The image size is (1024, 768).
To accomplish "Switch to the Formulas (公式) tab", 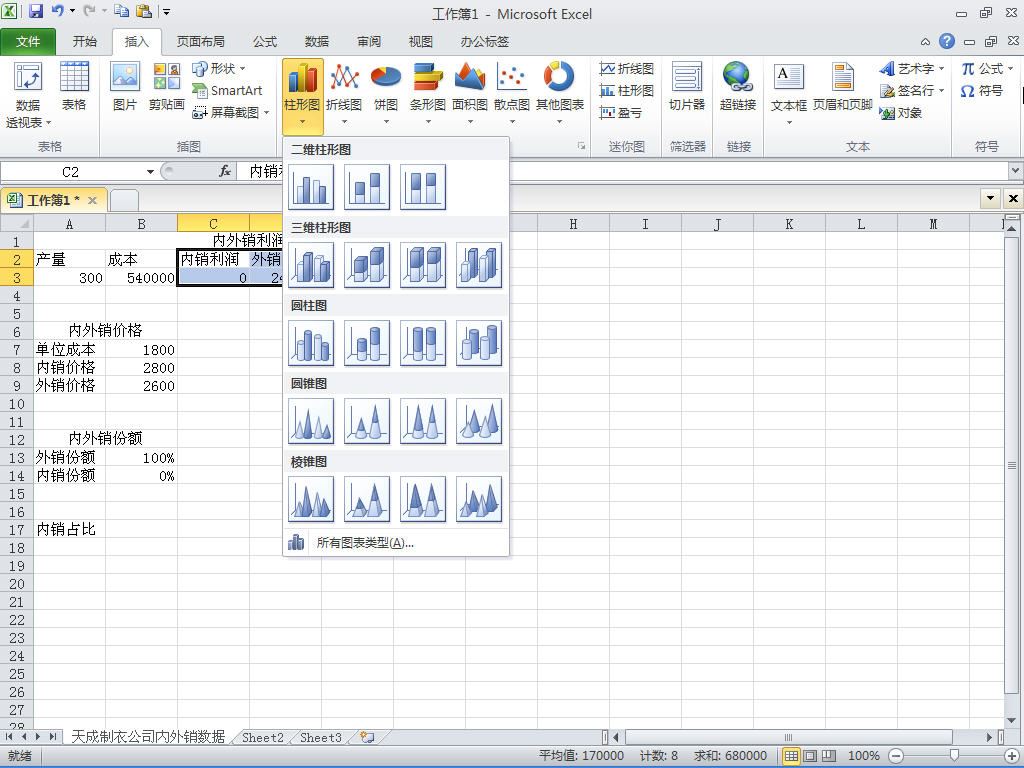I will (x=264, y=42).
